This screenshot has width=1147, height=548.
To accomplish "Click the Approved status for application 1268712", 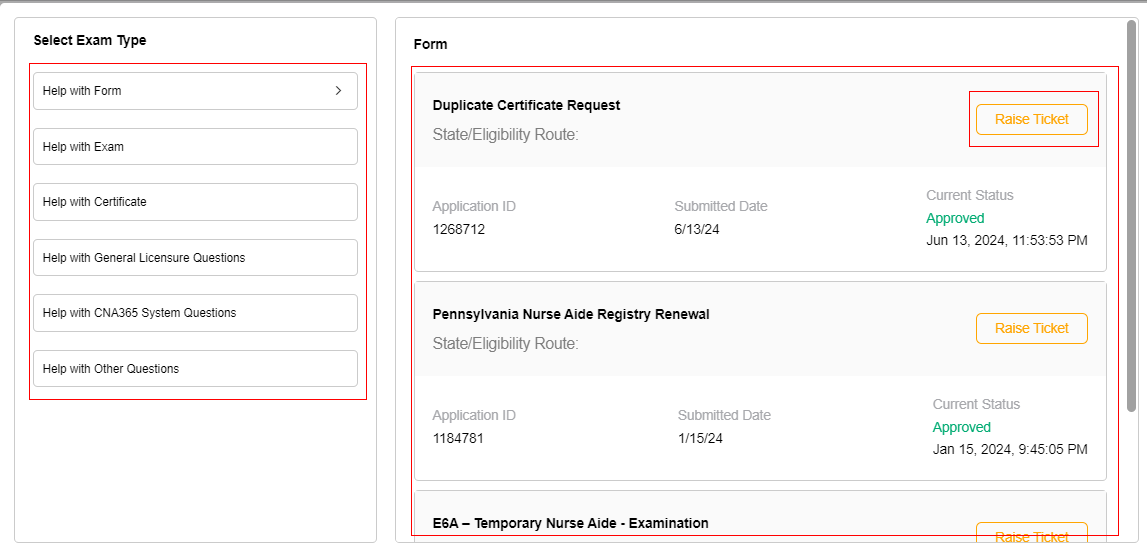I will (x=955, y=218).
